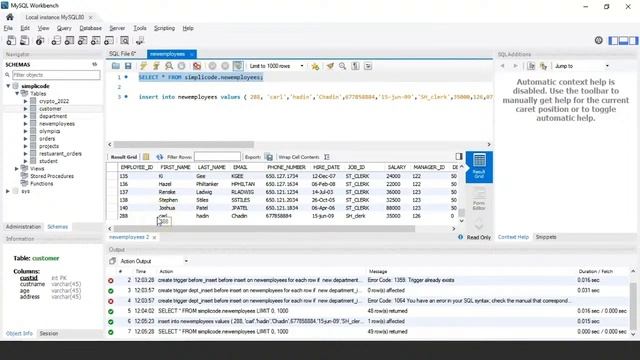Screen dimensions: 640x360
Task: Stop the executing query
Action: point(182,66)
